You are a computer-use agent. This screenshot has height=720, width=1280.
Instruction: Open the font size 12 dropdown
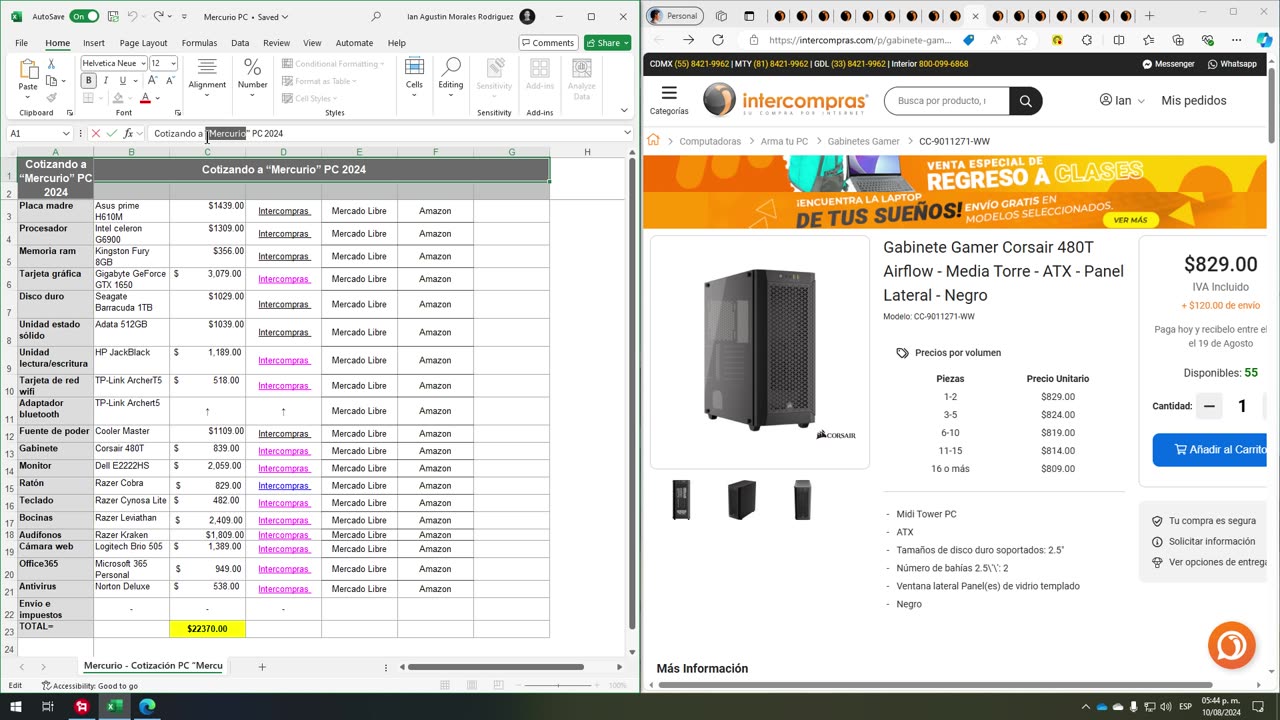pyautogui.click(x=173, y=64)
